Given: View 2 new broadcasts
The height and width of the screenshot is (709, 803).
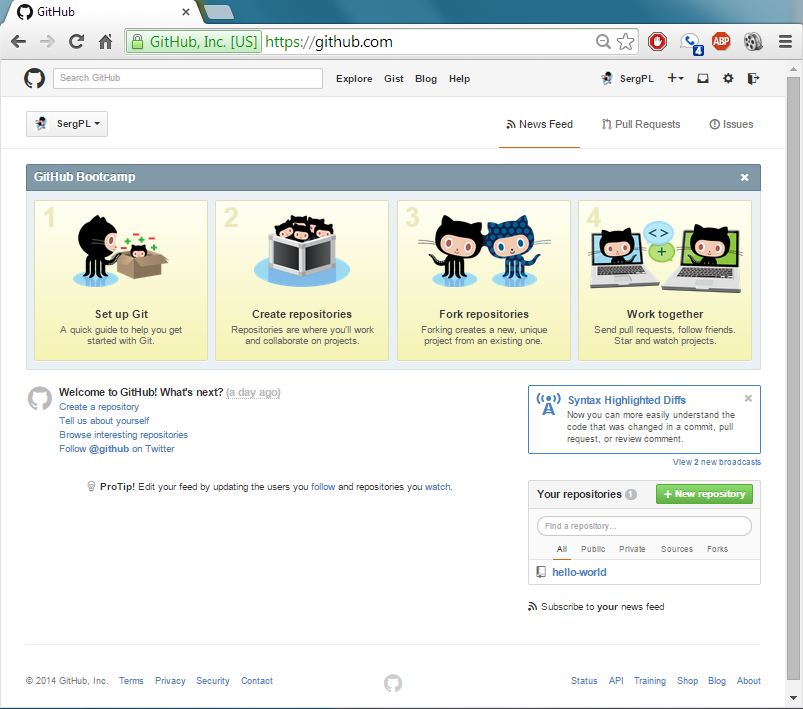Looking at the screenshot, I should point(716,462).
